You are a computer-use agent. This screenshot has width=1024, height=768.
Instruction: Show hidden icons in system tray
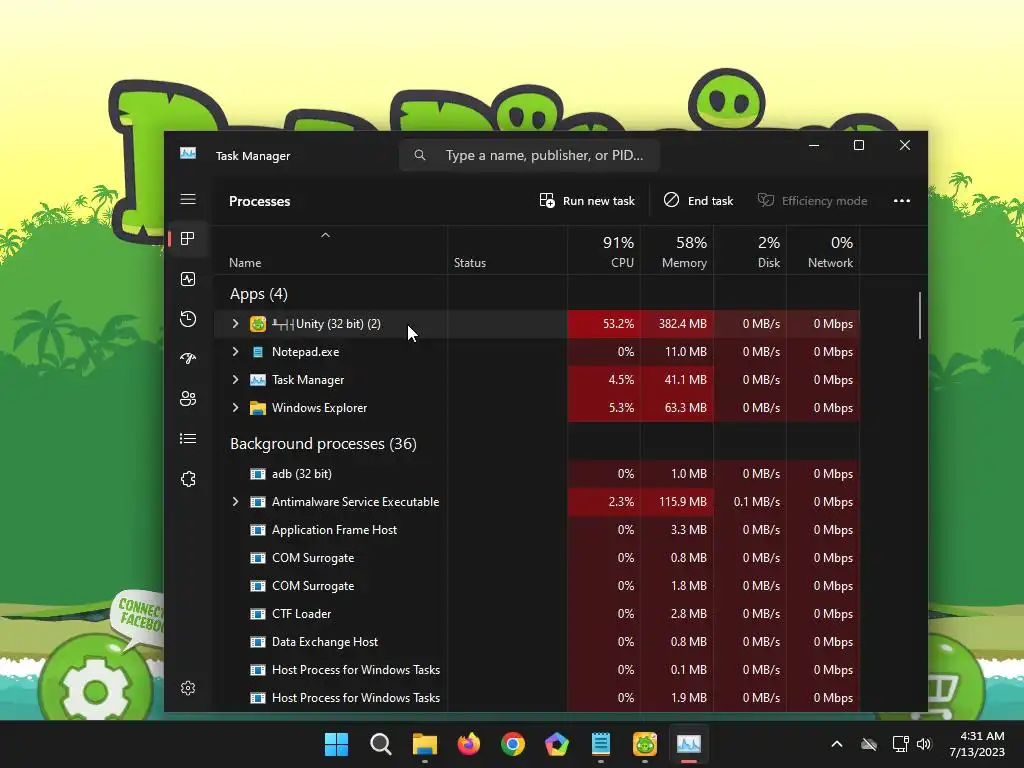[837, 744]
